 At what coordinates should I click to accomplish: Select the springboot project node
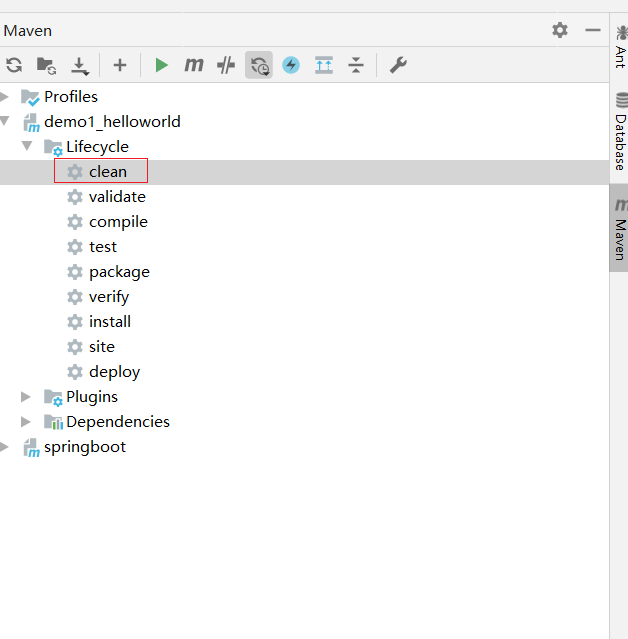pyautogui.click(x=85, y=447)
